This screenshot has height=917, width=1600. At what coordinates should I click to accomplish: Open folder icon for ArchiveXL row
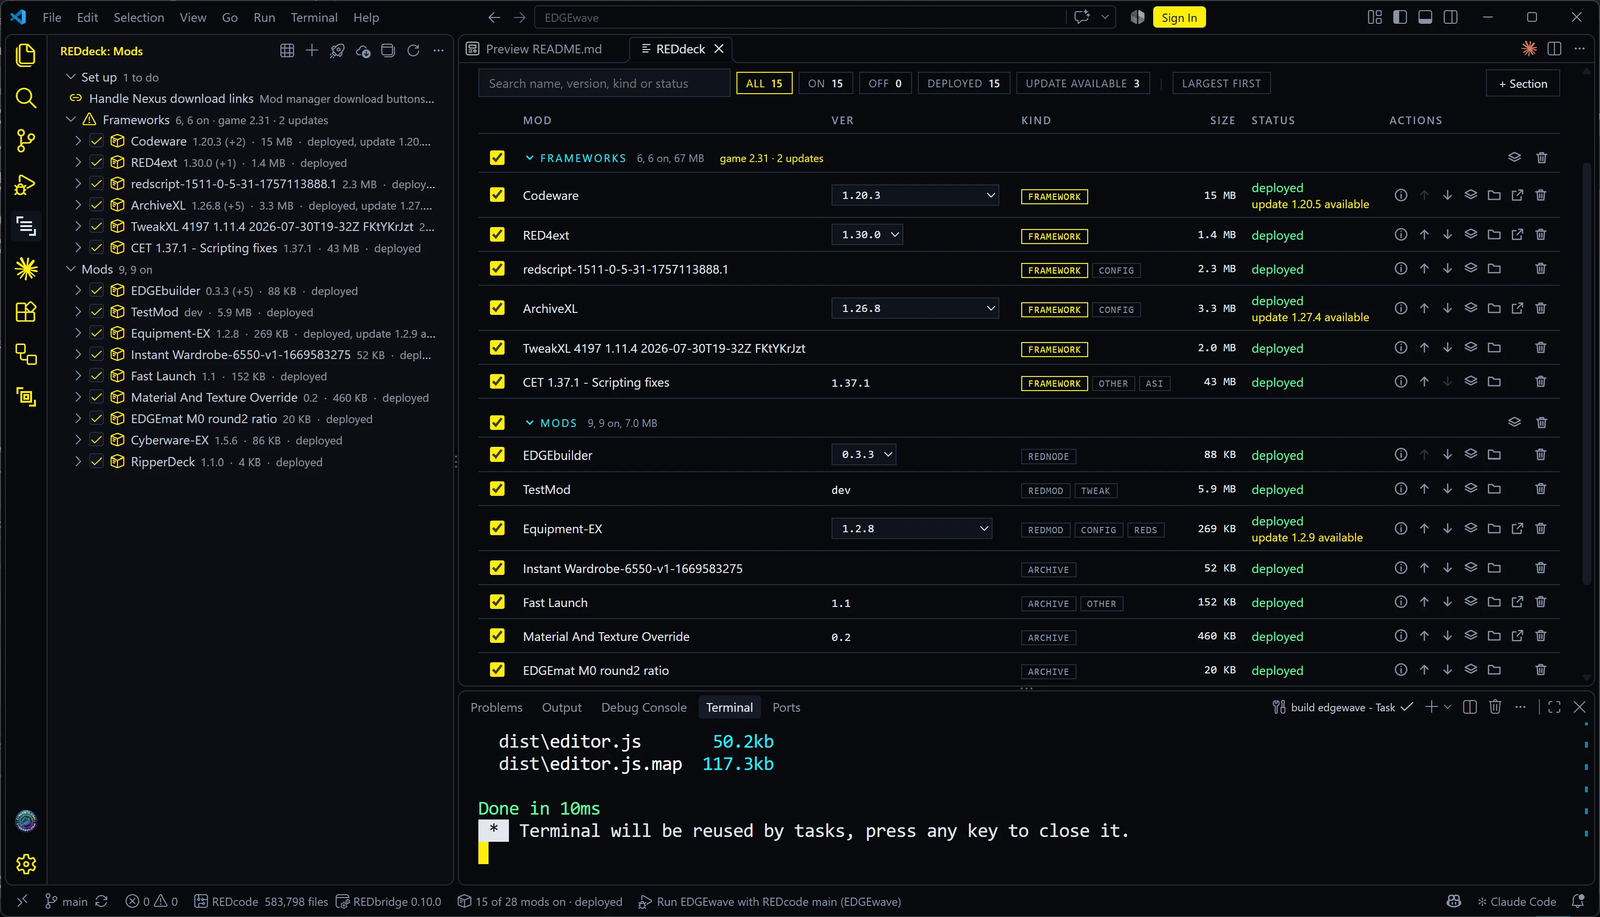[x=1494, y=308]
